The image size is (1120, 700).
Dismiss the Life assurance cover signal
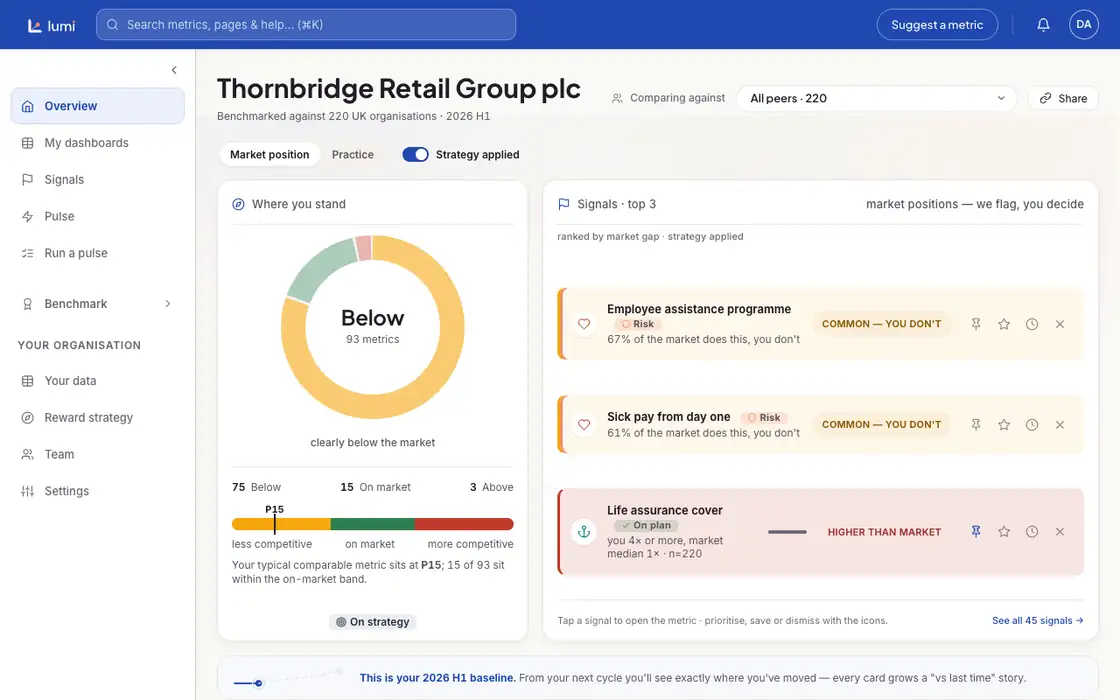1059,531
